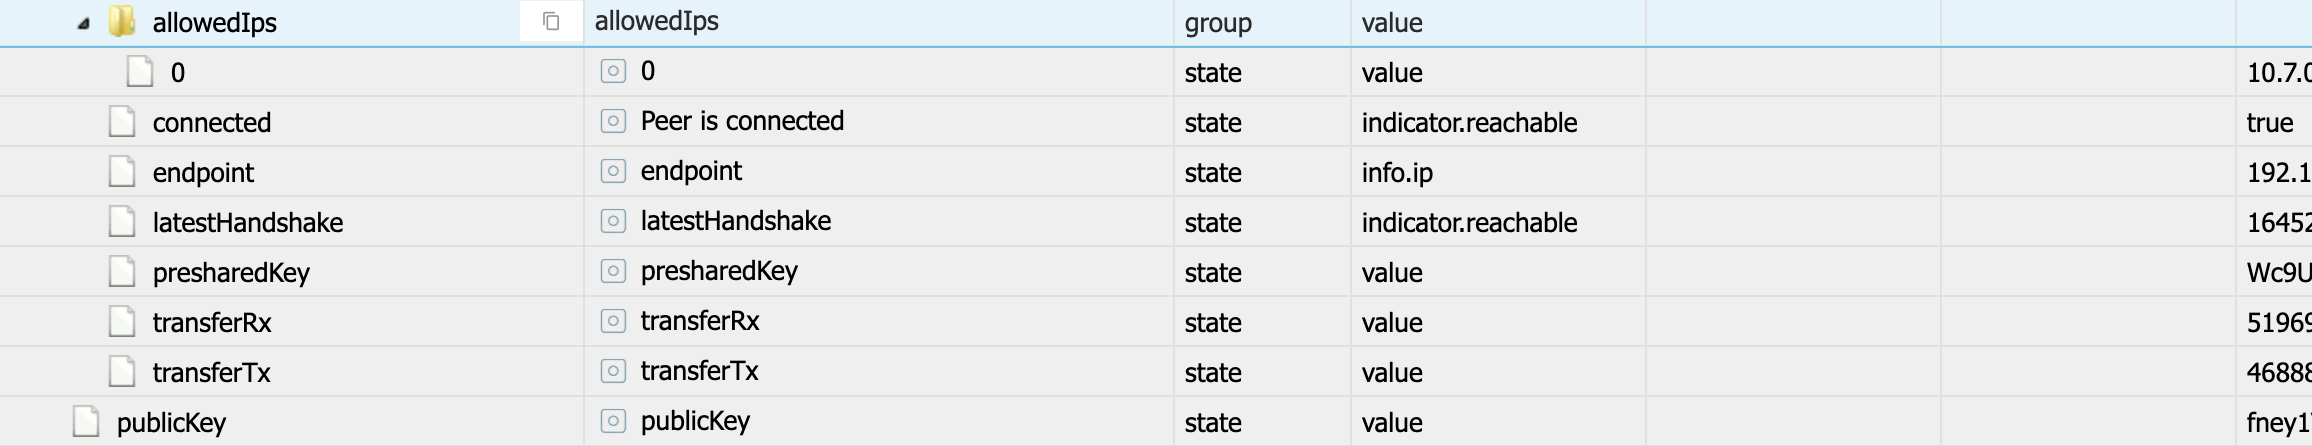This screenshot has width=2312, height=446.
Task: Click the publicKey file icon
Action: [x=86, y=422]
